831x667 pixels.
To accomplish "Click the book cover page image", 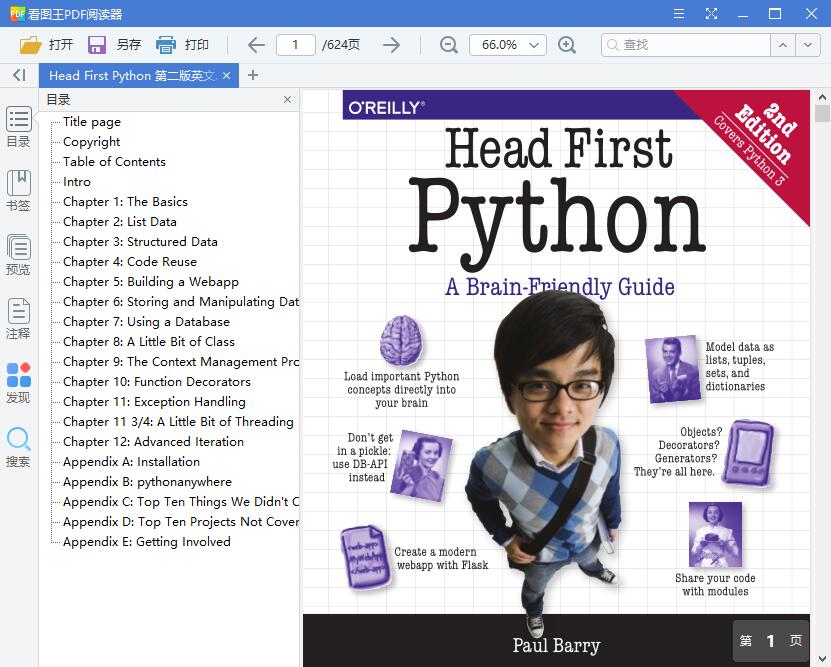I will pyautogui.click(x=556, y=378).
